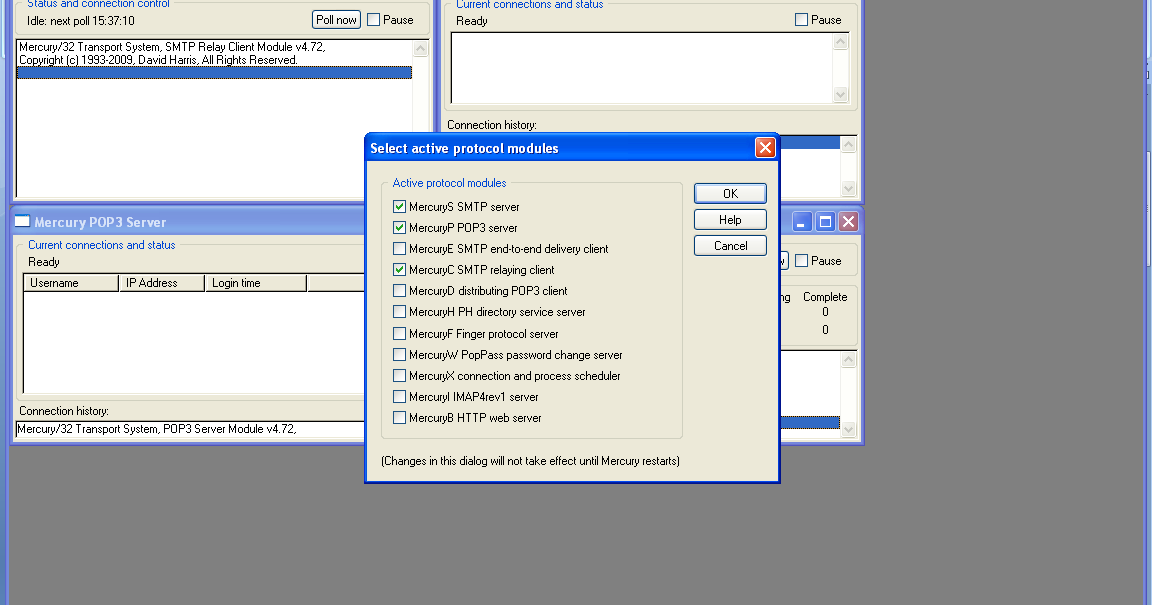Click the Poll now button
Viewport: 1152px width, 605px height.
tap(336, 20)
